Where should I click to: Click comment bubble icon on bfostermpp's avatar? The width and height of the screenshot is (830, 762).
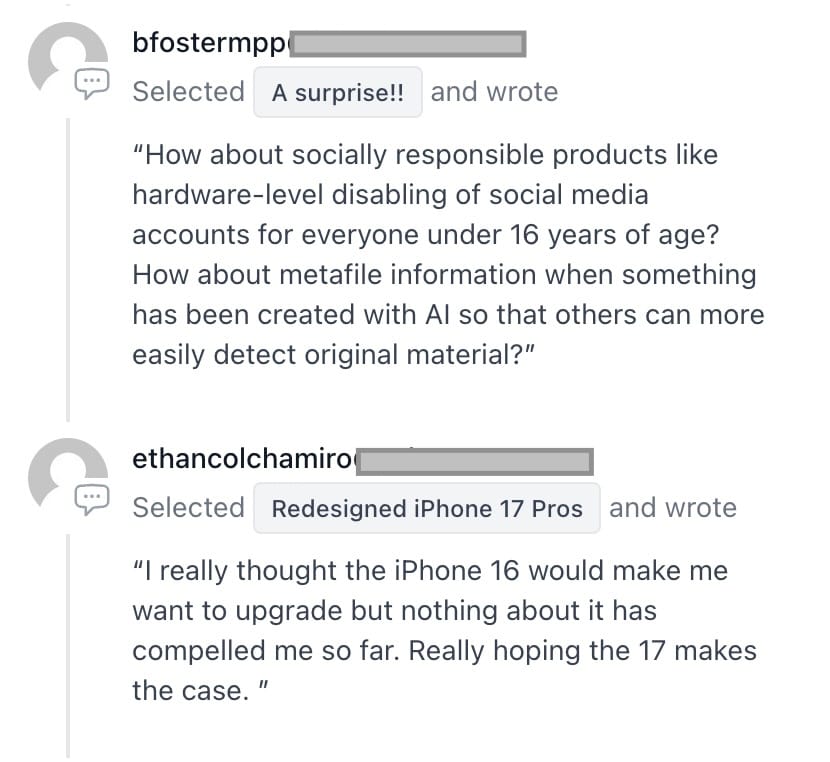[x=92, y=84]
